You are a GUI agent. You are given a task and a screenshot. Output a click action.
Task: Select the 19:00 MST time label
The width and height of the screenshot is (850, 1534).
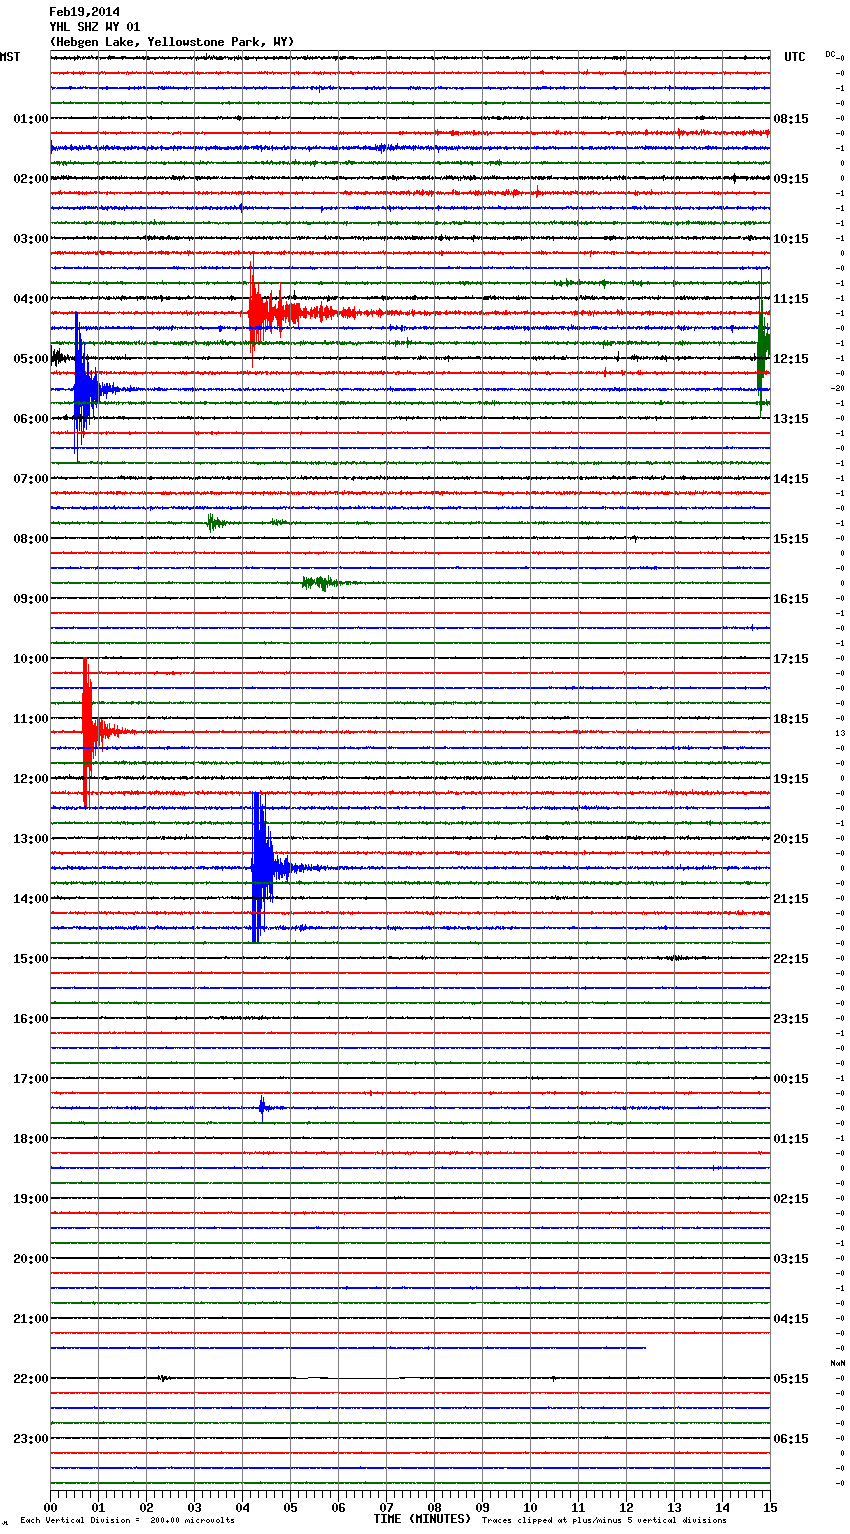point(30,1198)
